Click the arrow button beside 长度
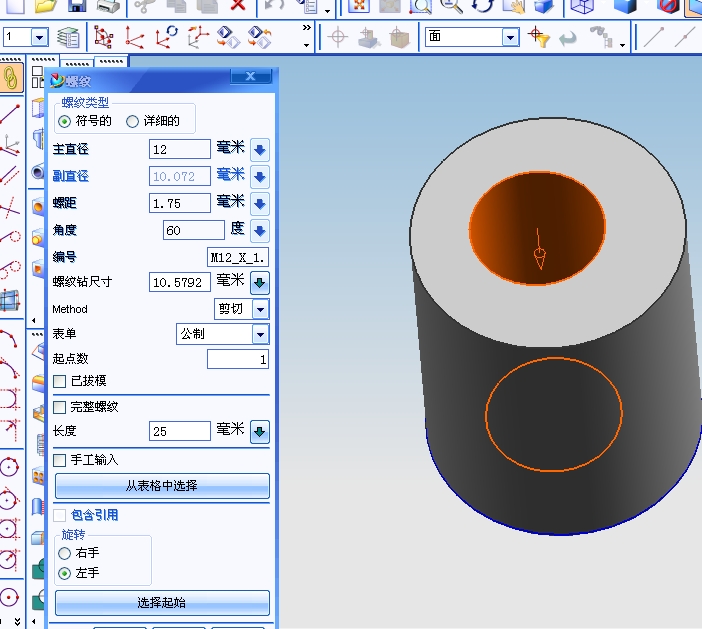This screenshot has width=702, height=629. [260, 432]
